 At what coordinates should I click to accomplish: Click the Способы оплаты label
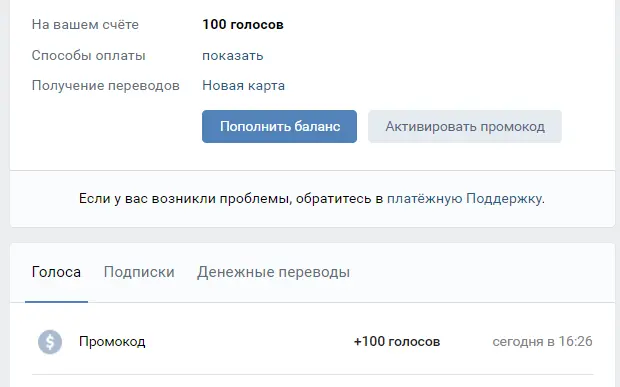[x=89, y=55]
